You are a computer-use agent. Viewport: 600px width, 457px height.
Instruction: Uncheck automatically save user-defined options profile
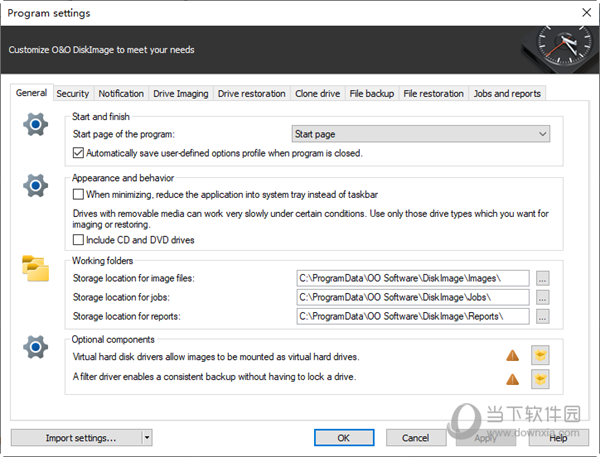[78, 153]
